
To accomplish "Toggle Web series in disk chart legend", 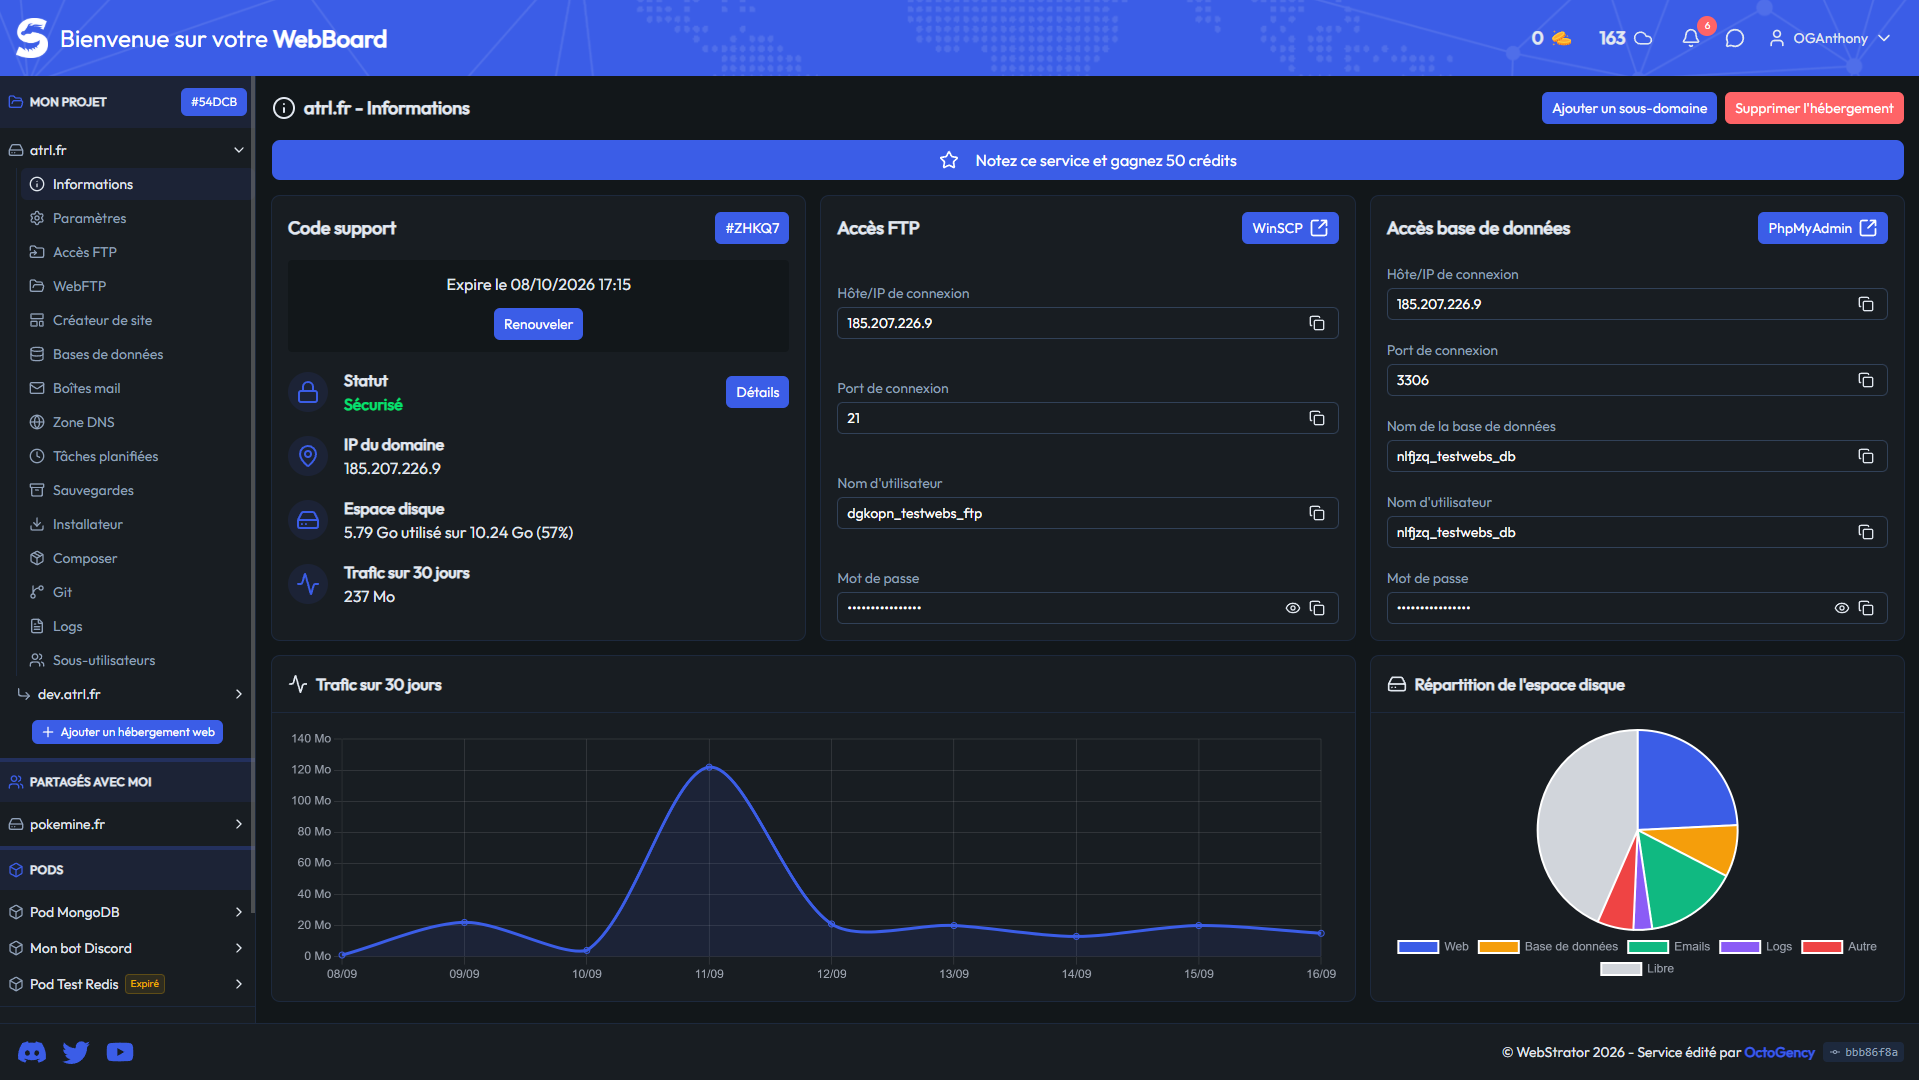I will [x=1433, y=947].
